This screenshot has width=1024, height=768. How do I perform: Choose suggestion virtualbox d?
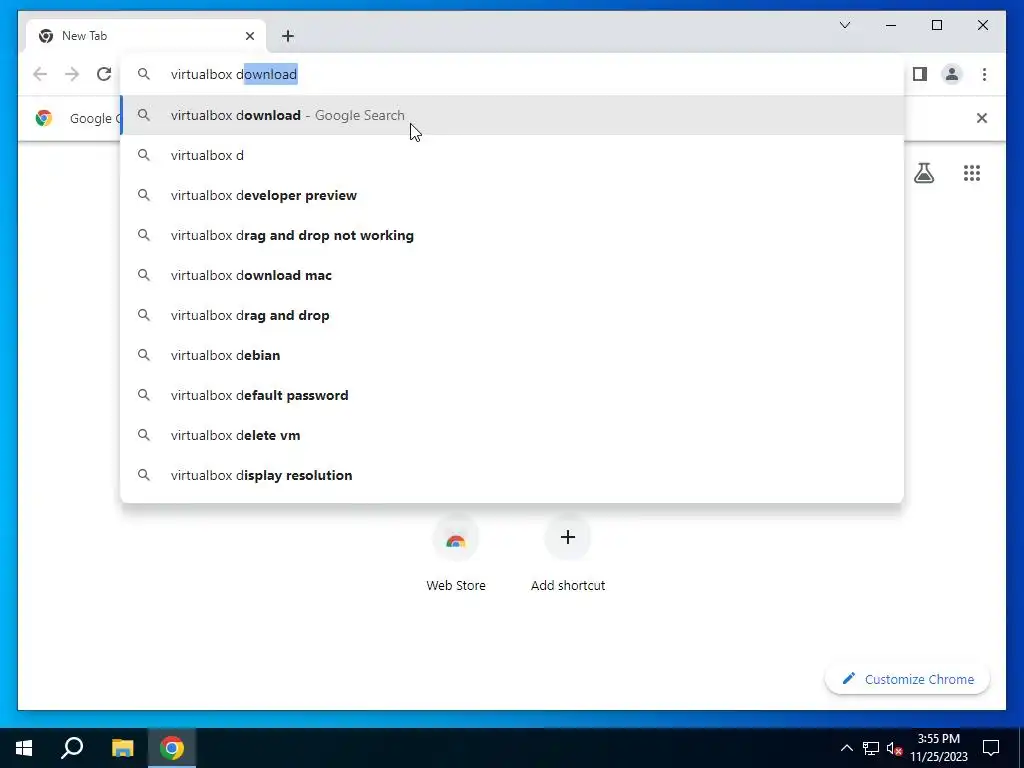pyautogui.click(x=513, y=155)
